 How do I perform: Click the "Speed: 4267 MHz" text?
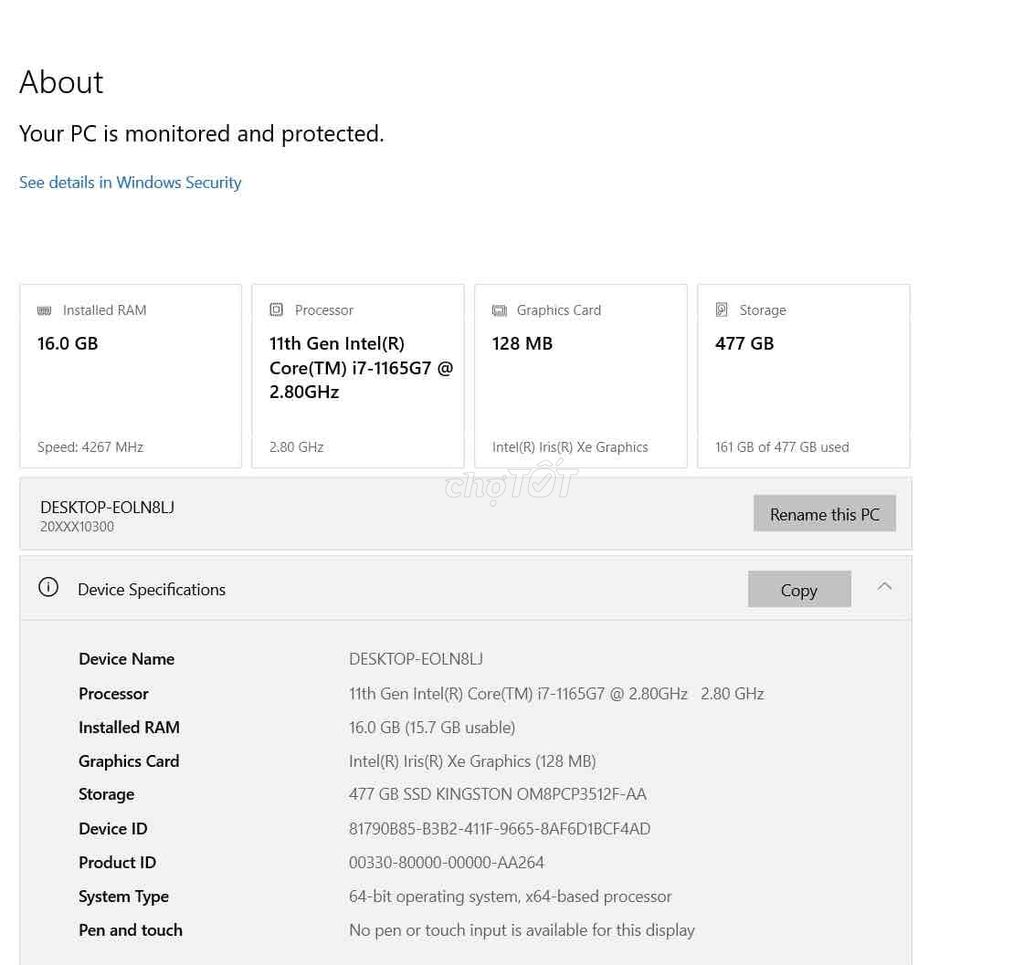pyautogui.click(x=90, y=447)
